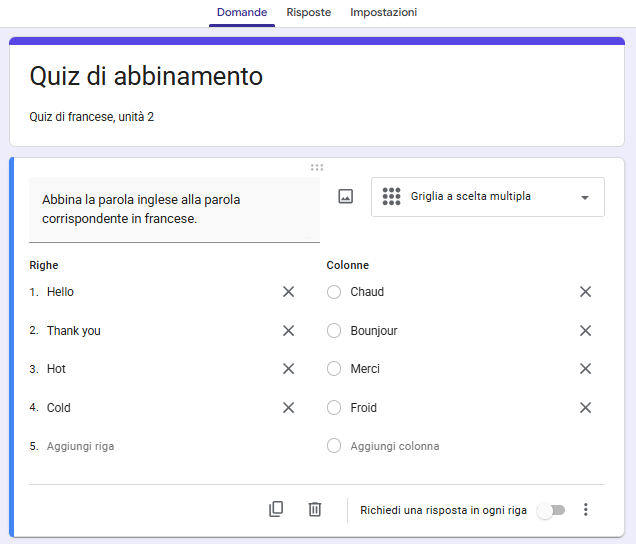Open the Impostazioni tab
The height and width of the screenshot is (544, 636).
coord(383,13)
